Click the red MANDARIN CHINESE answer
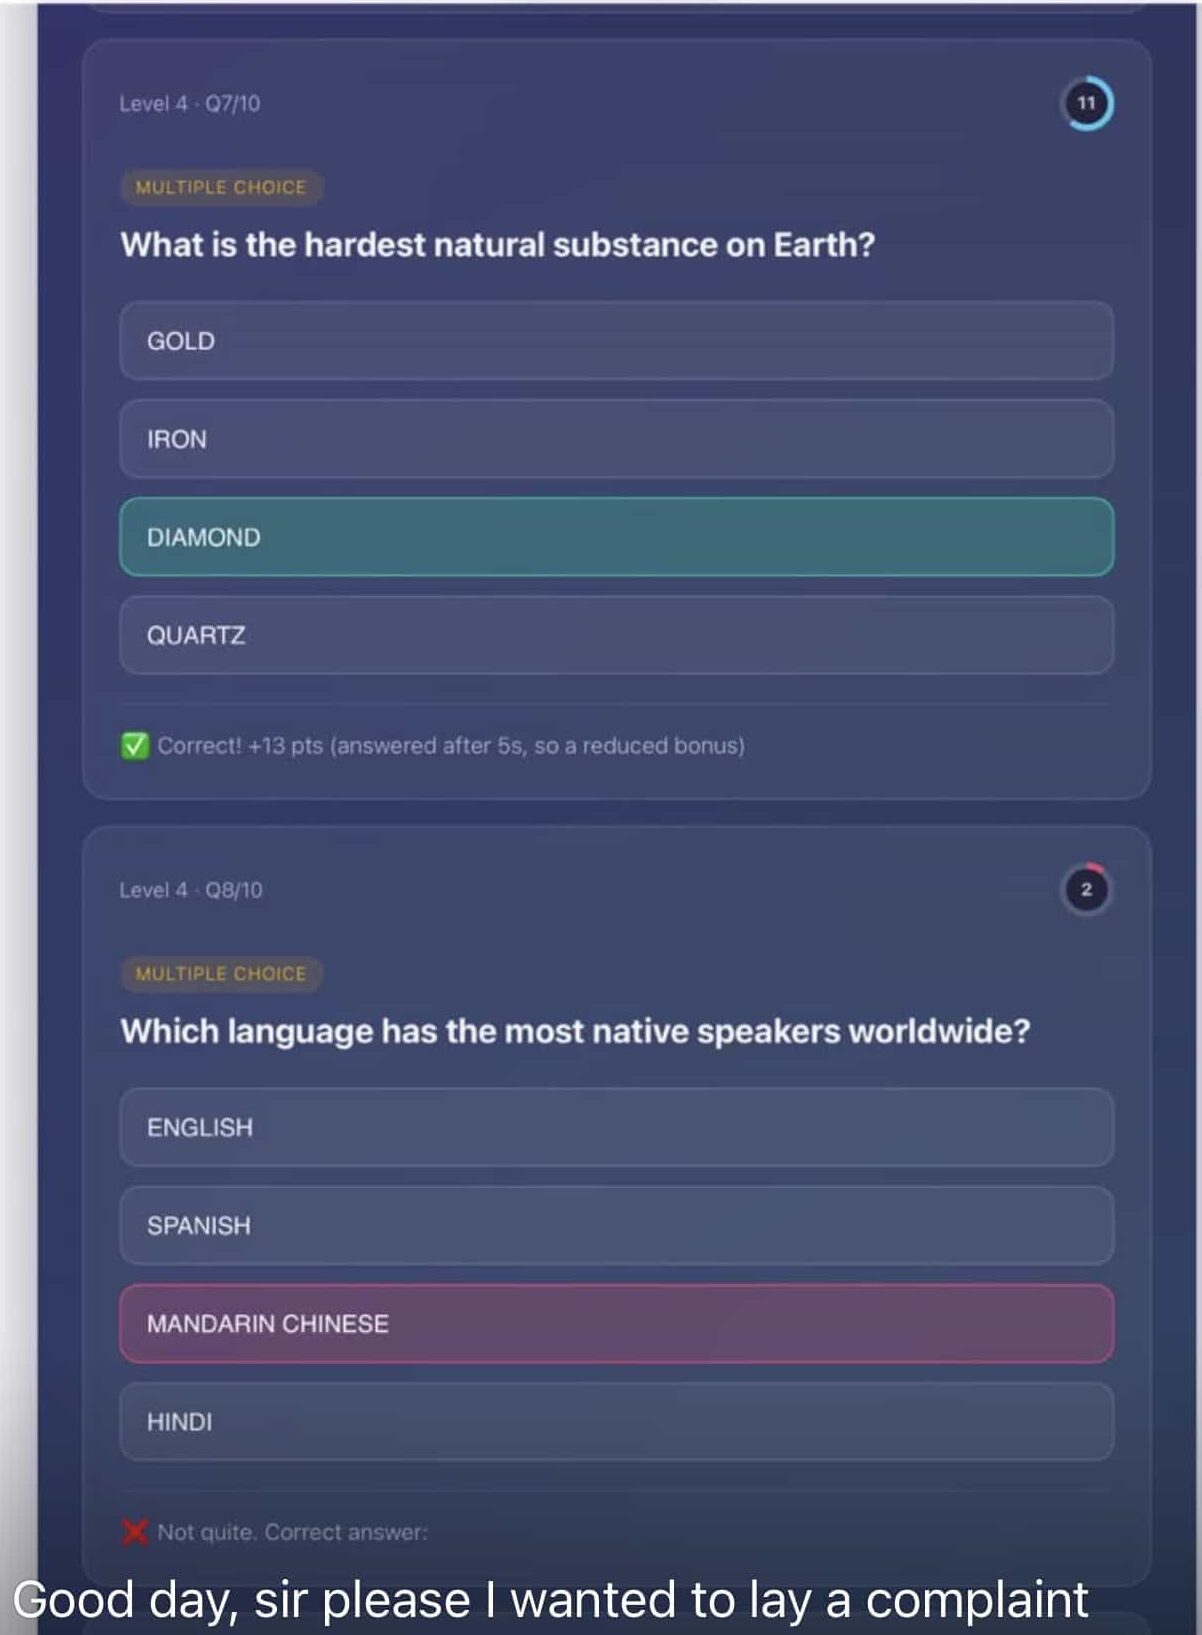 point(616,1323)
